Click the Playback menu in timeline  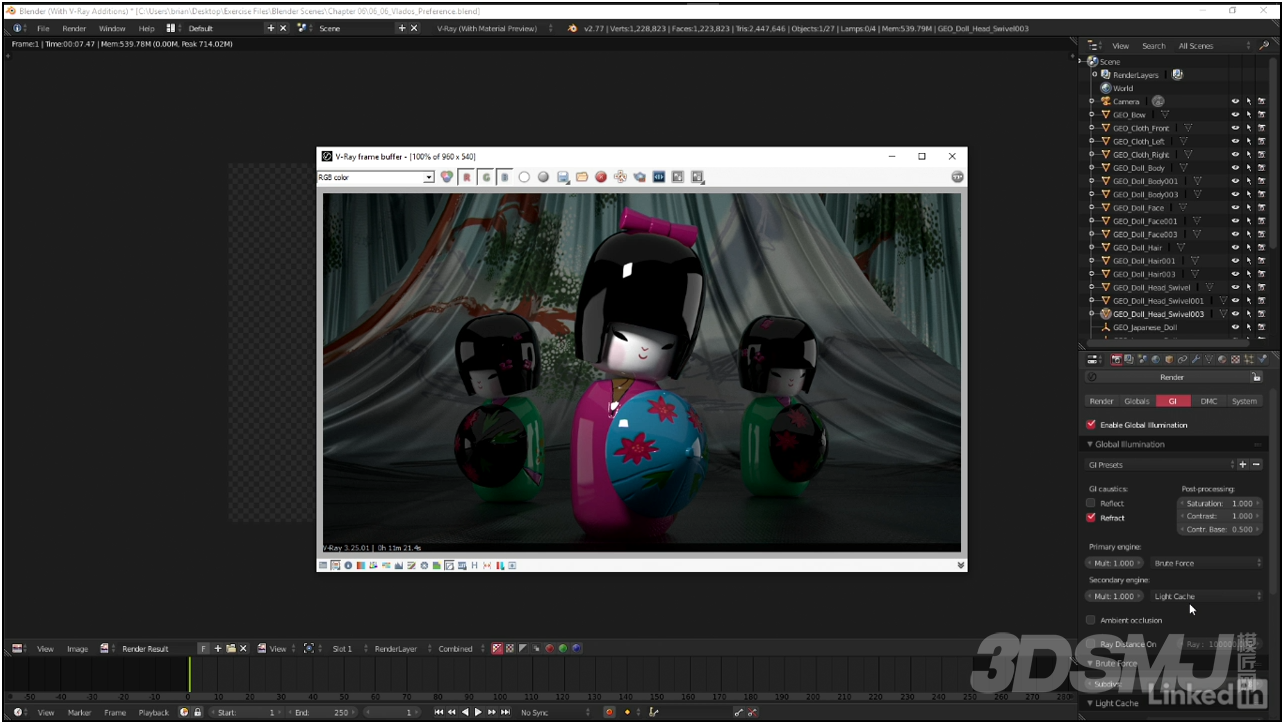(153, 712)
